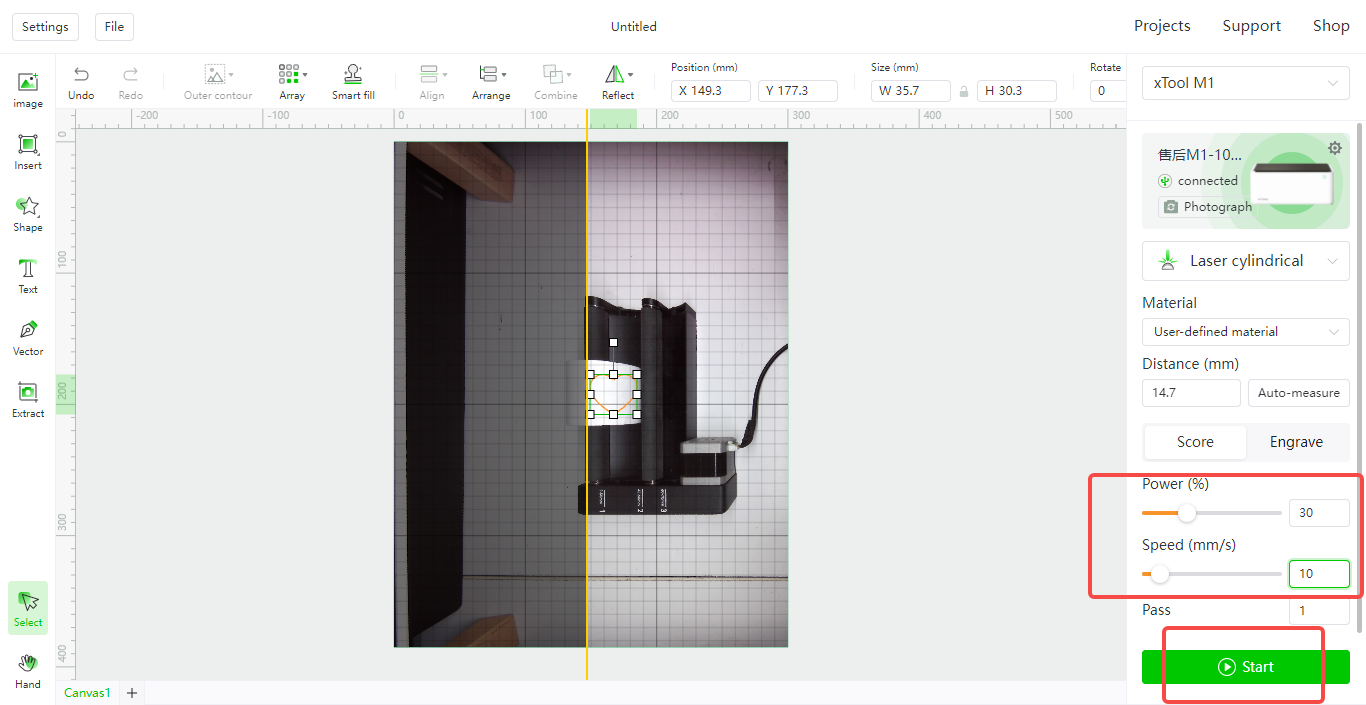
Task: Select the Vector pen tool
Action: pyautogui.click(x=28, y=337)
